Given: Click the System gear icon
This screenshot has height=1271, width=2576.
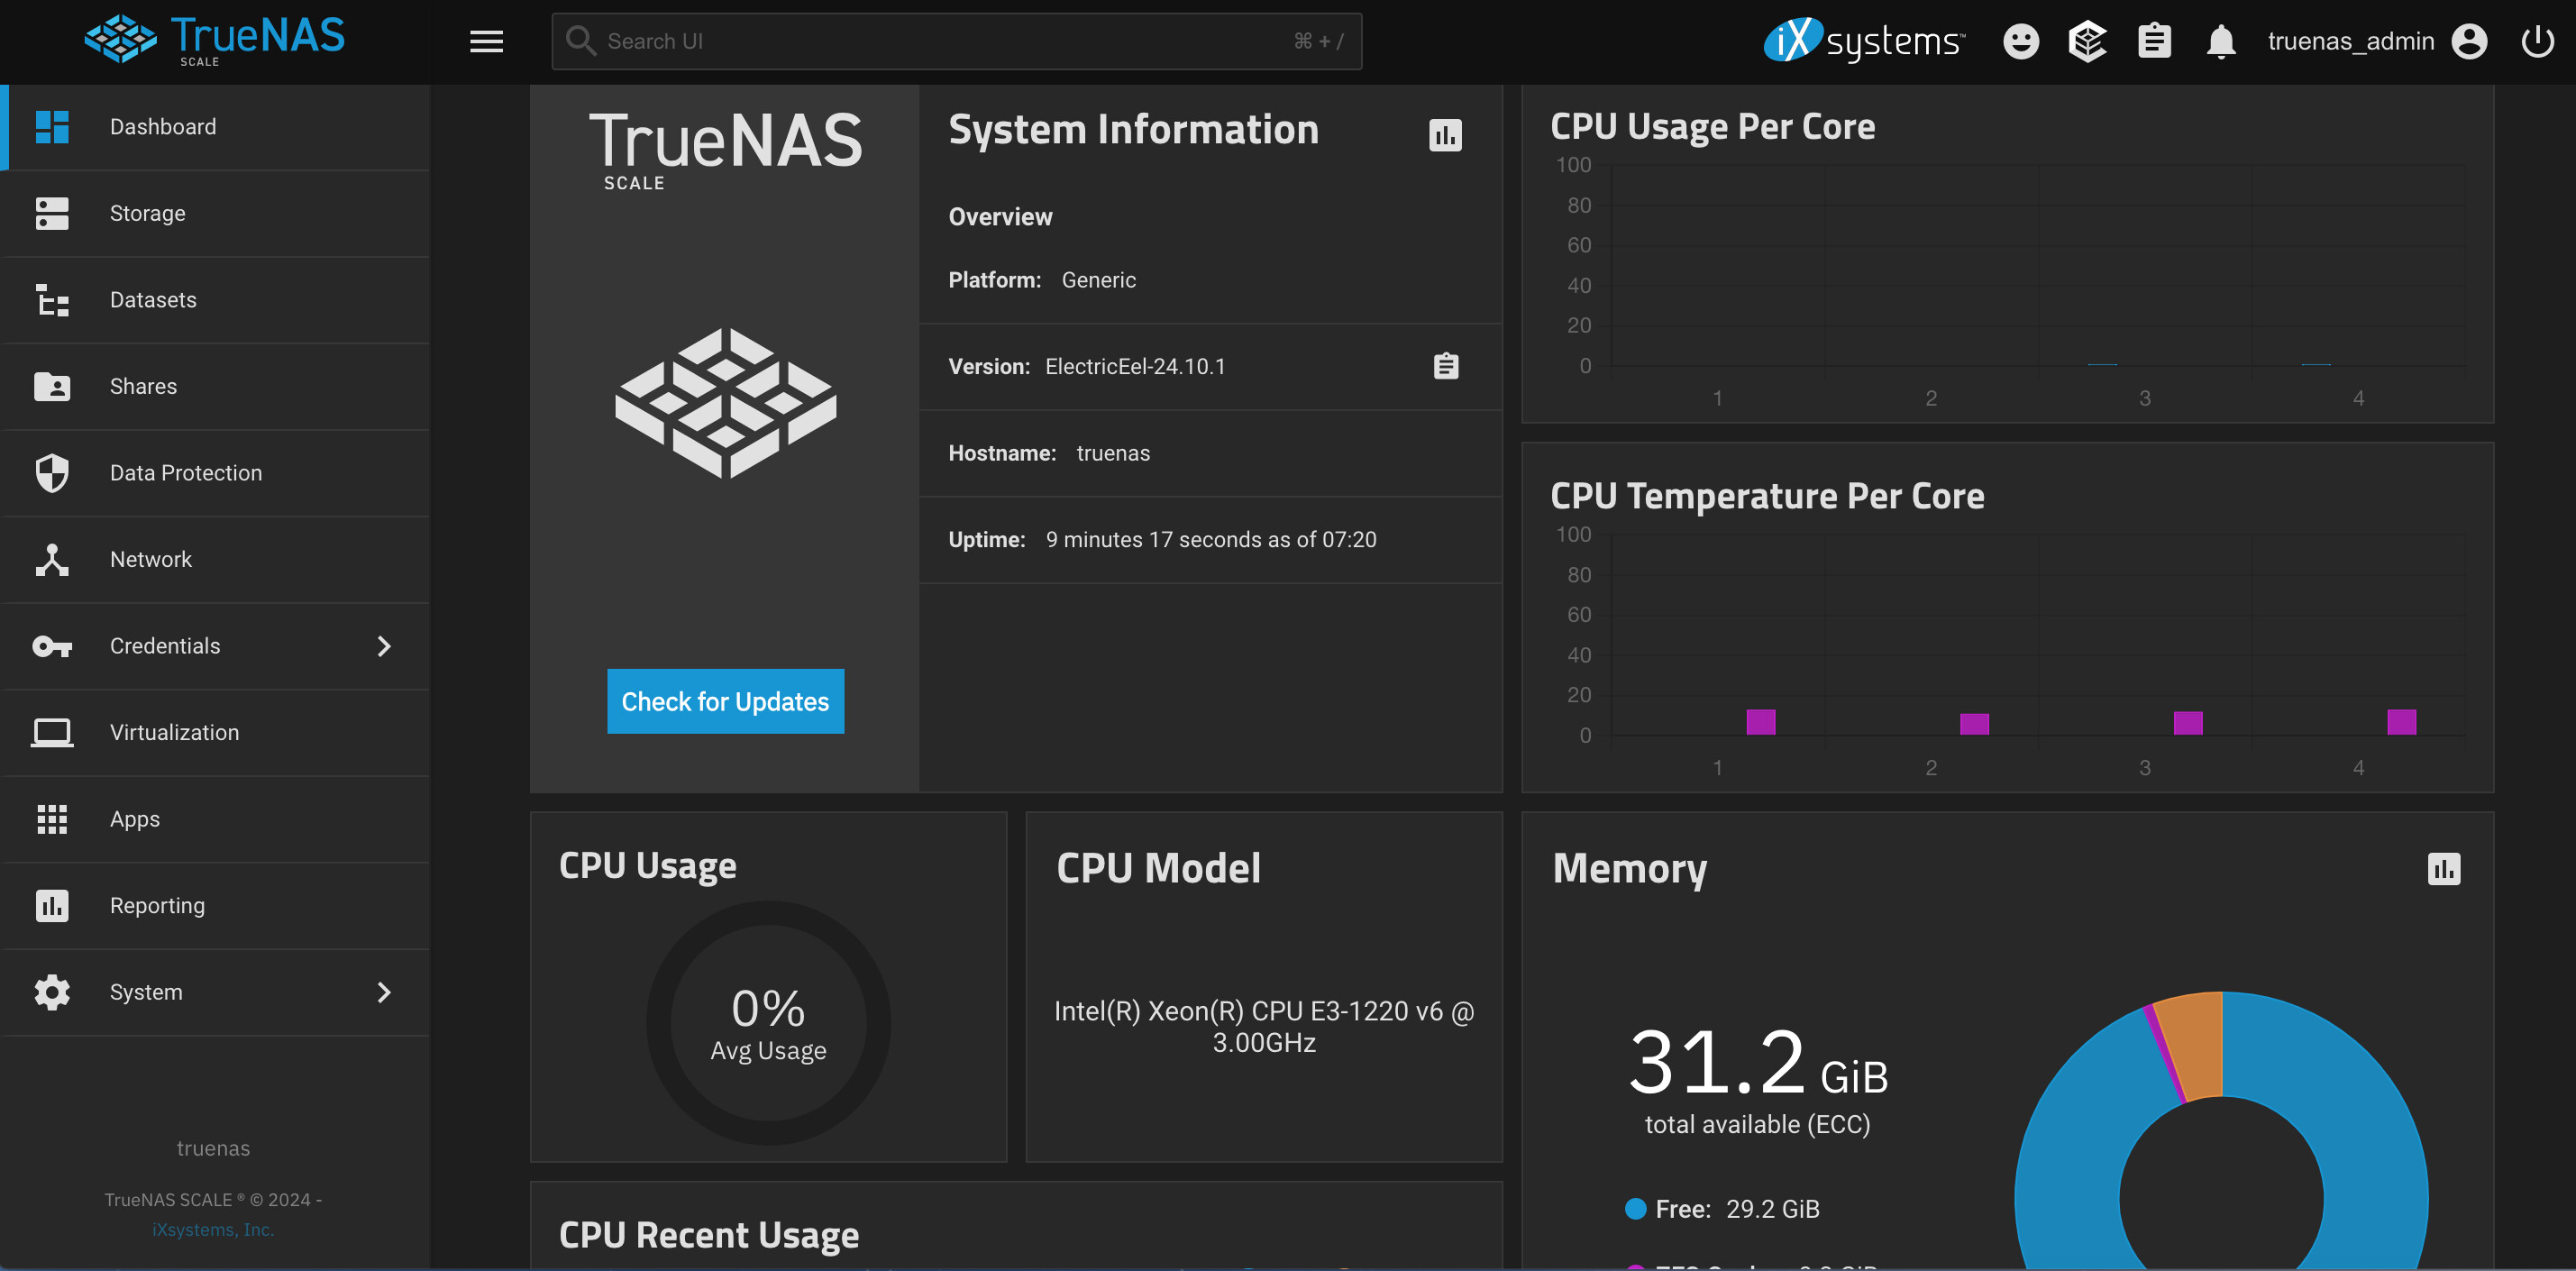Looking at the screenshot, I should 52,992.
